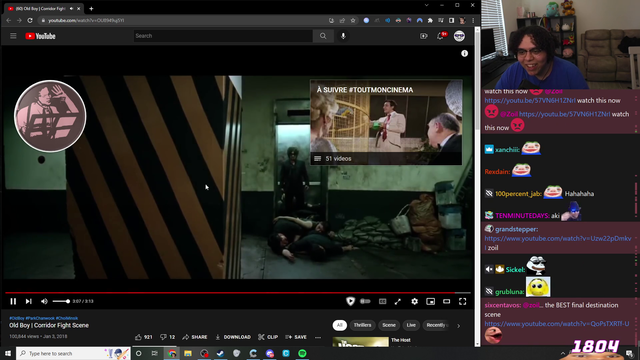This screenshot has height=360, width=640.
Task: Click the SHARE button
Action: pos(195,337)
